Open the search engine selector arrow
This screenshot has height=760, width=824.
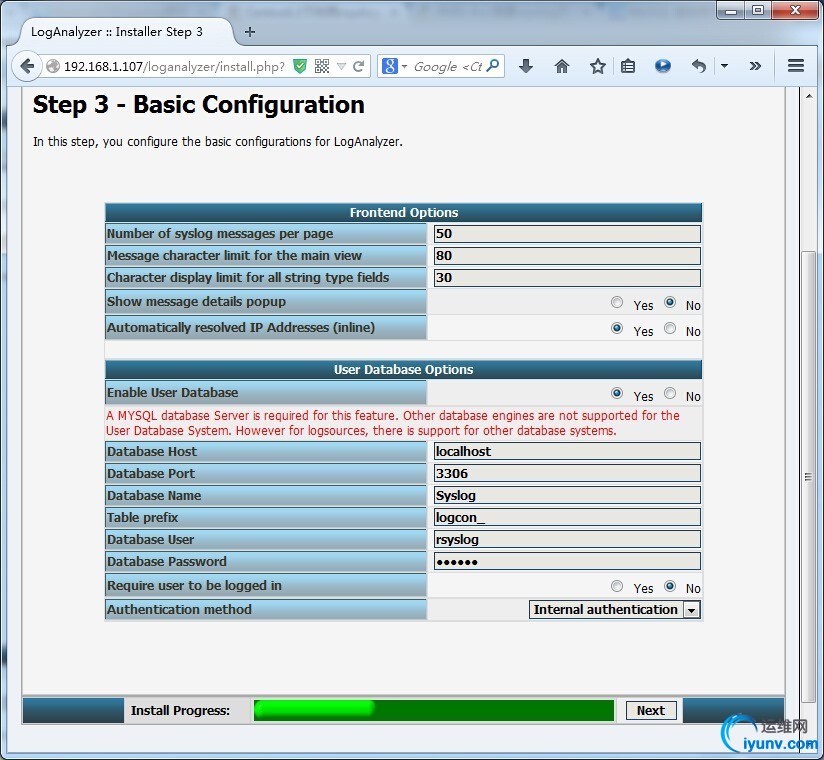click(404, 66)
